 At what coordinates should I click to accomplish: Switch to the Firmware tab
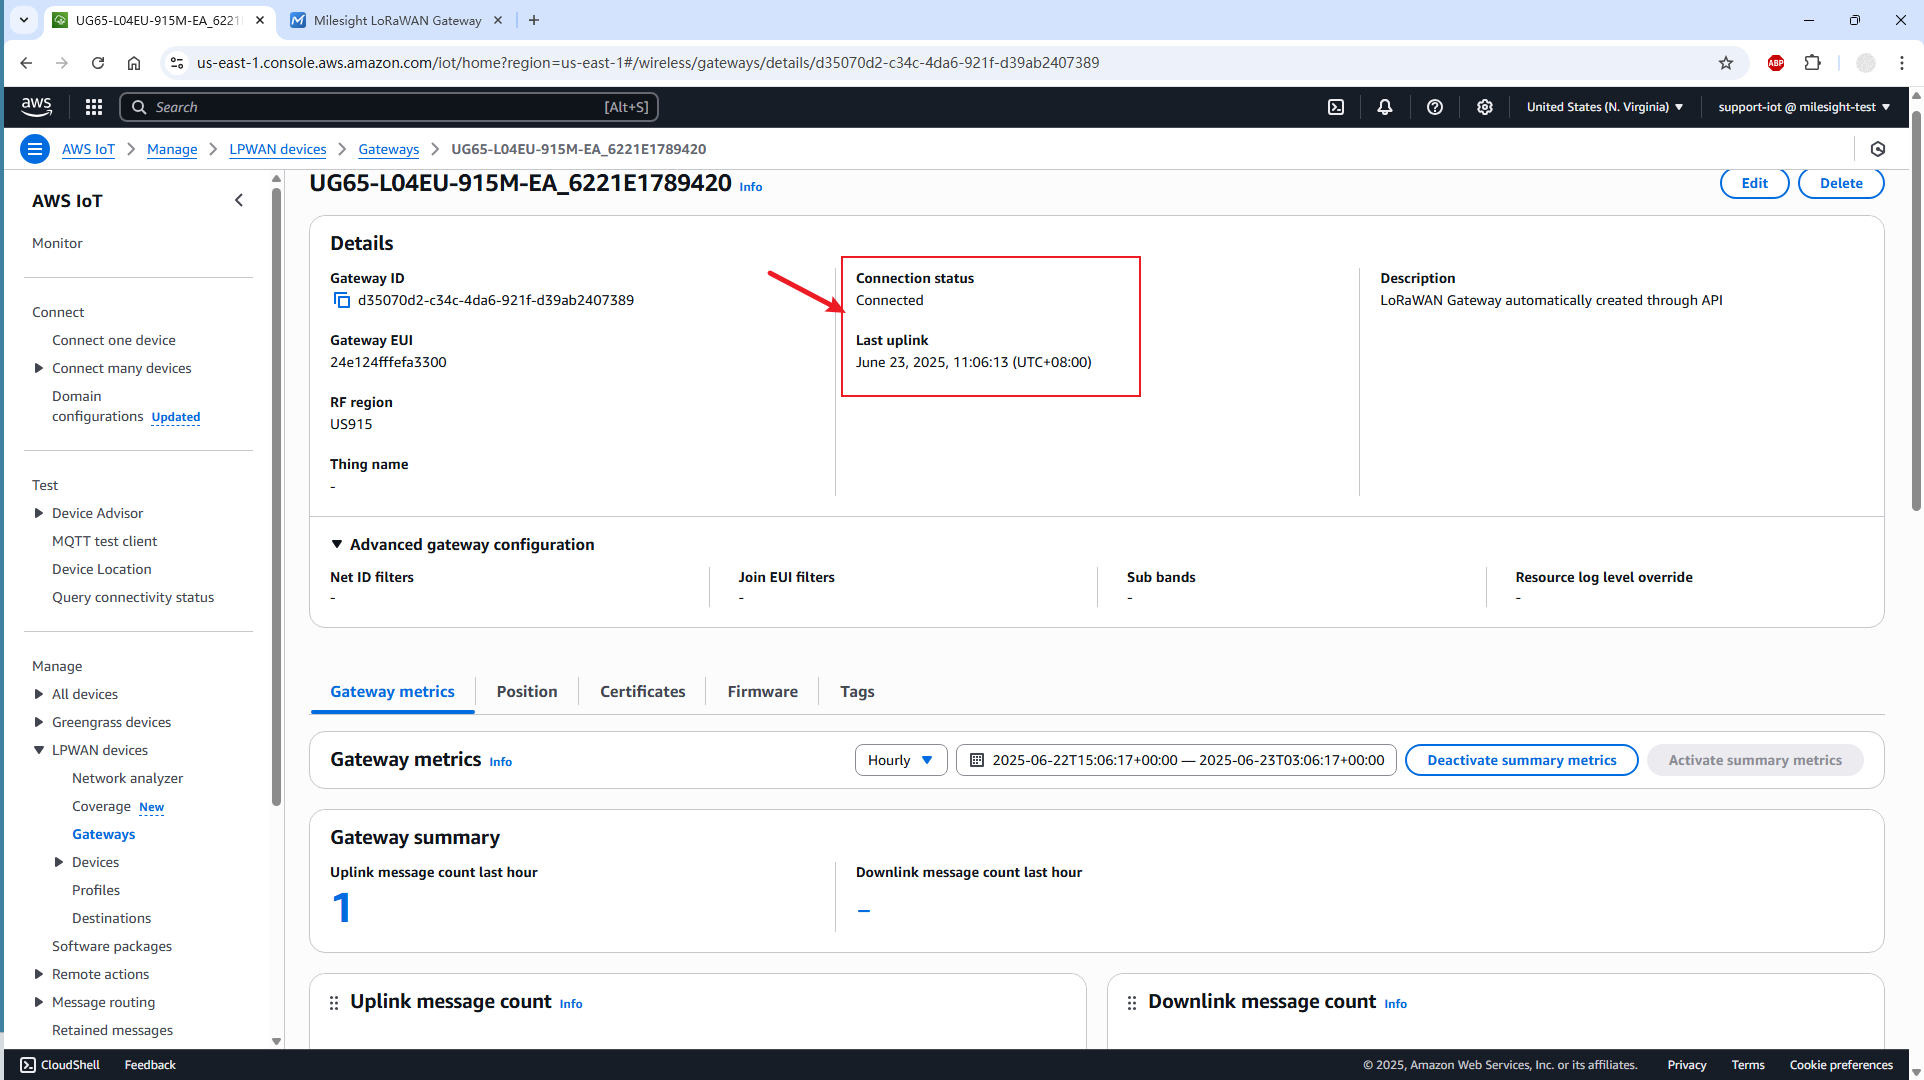pos(762,691)
